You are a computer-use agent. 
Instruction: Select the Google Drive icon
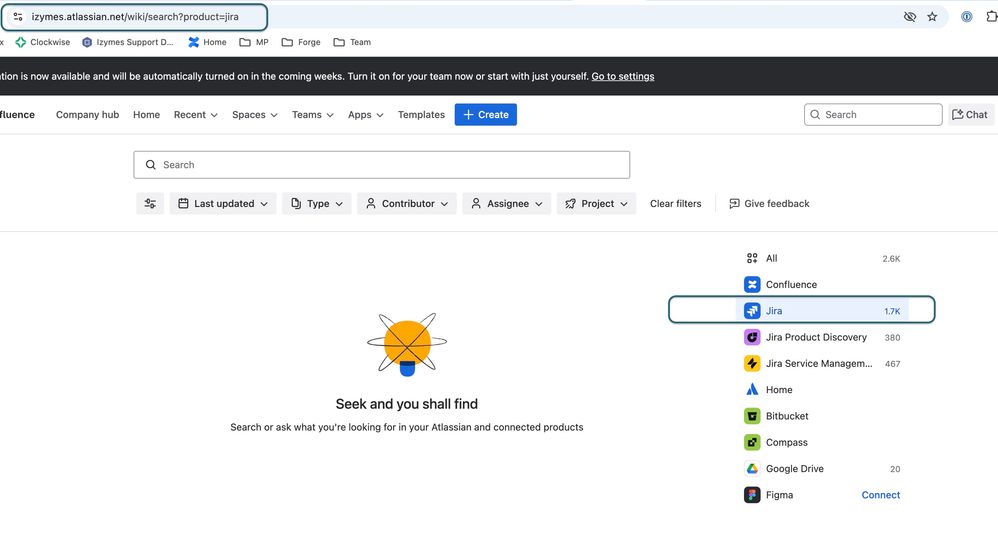tap(752, 468)
